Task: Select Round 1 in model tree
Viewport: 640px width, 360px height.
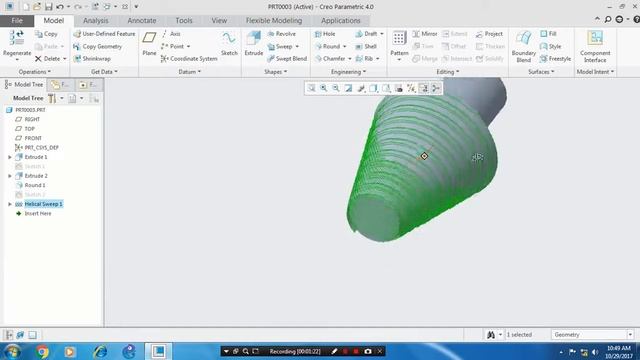Action: coord(34,185)
